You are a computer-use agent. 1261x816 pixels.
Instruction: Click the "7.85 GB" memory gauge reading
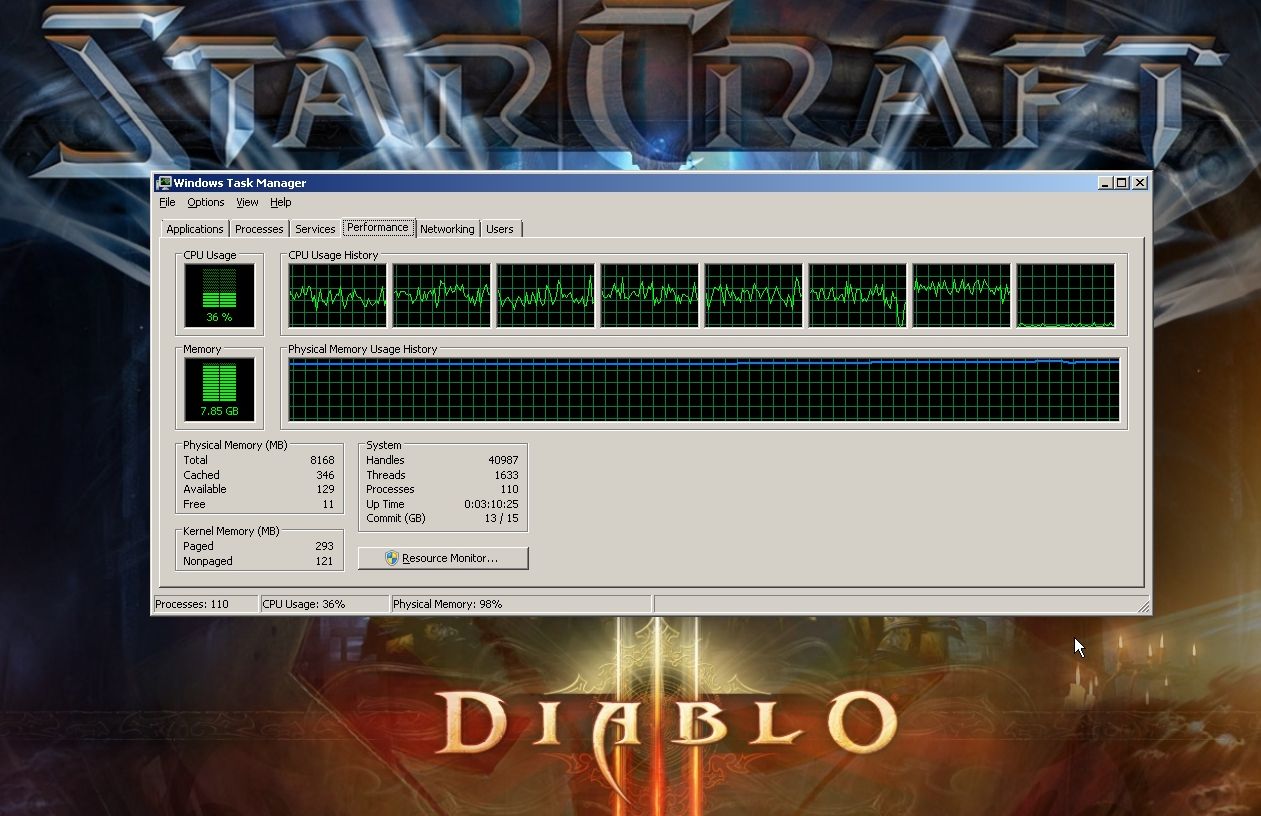coord(219,411)
